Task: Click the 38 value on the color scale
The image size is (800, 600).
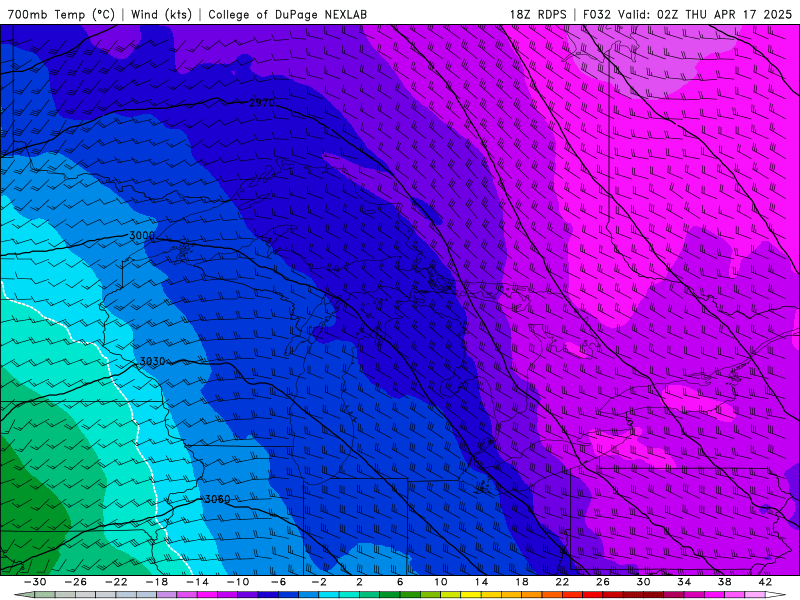Action: coord(724,582)
